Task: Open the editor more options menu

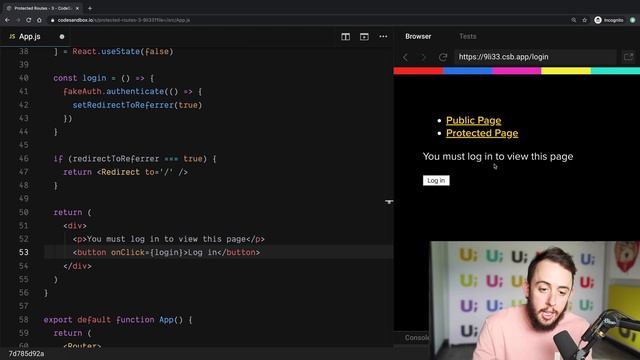Action: (383, 36)
